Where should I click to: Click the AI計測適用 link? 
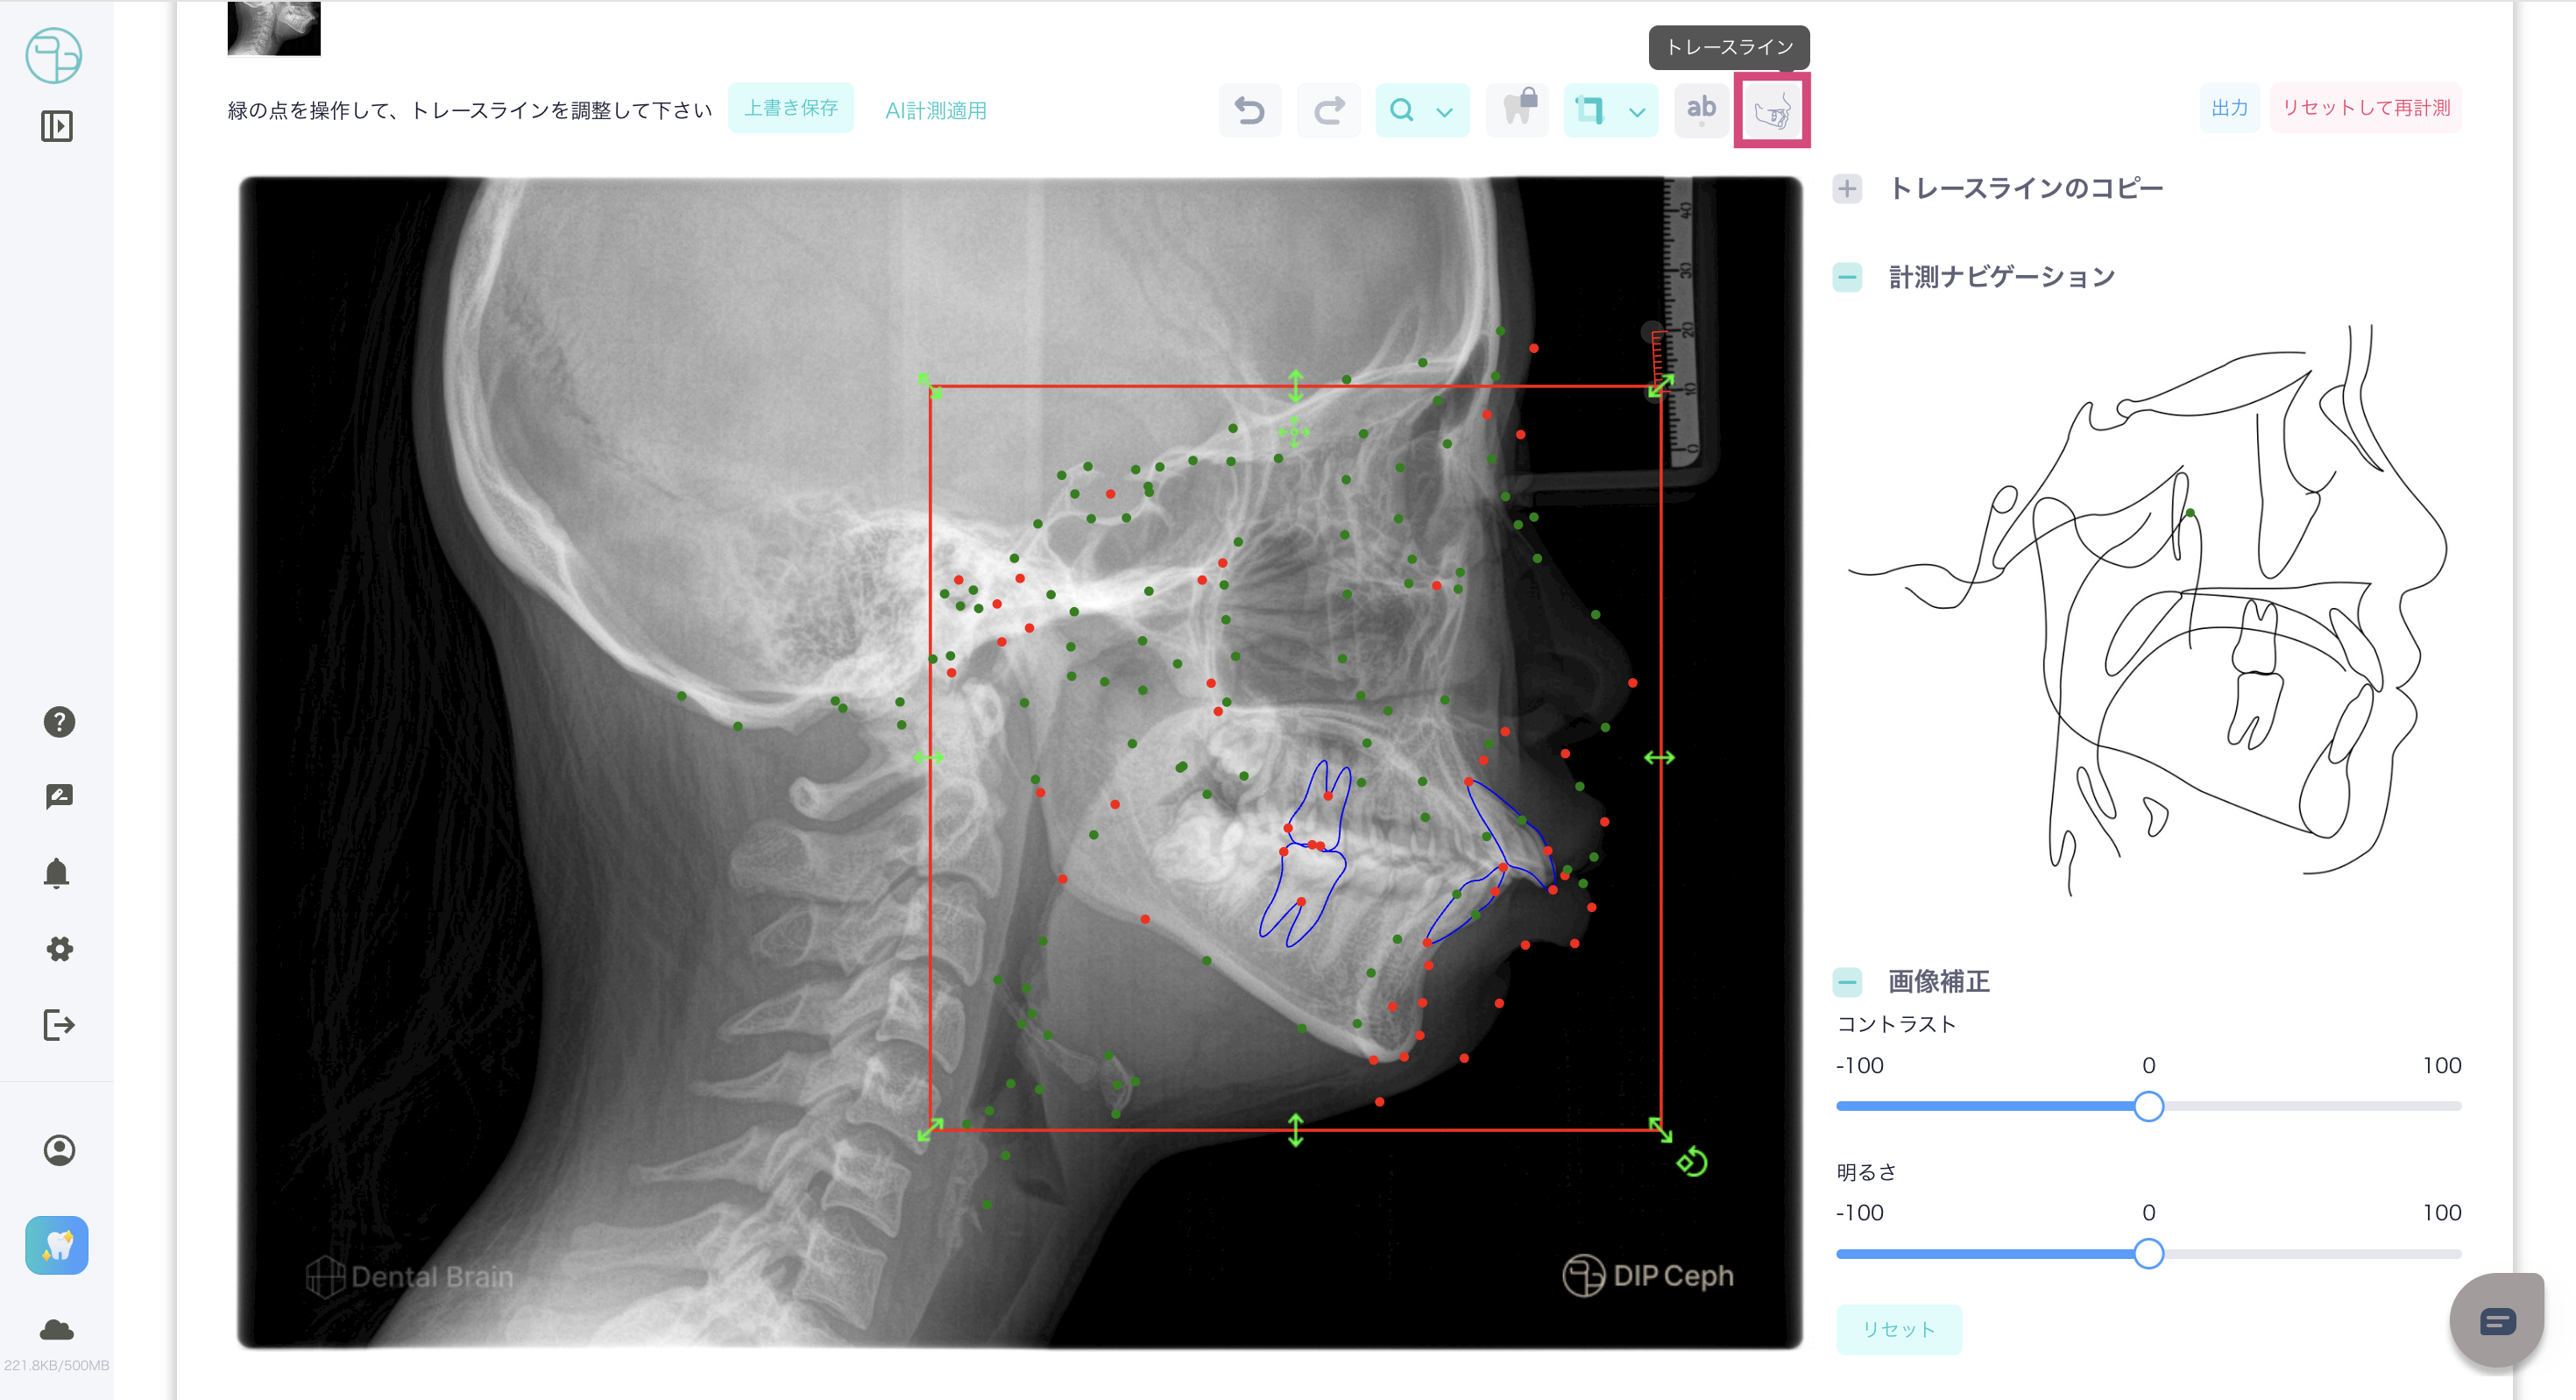935,111
